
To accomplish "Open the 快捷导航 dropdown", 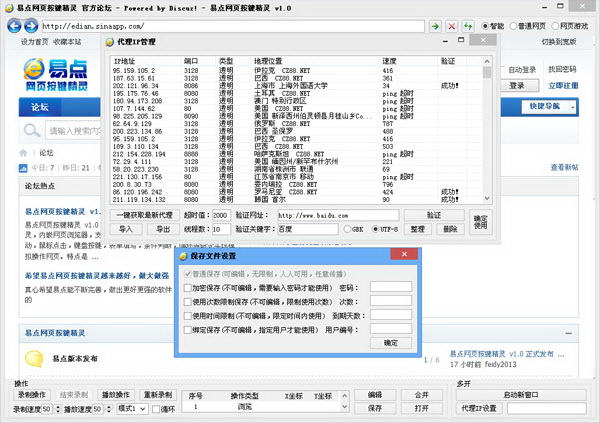I will point(548,107).
